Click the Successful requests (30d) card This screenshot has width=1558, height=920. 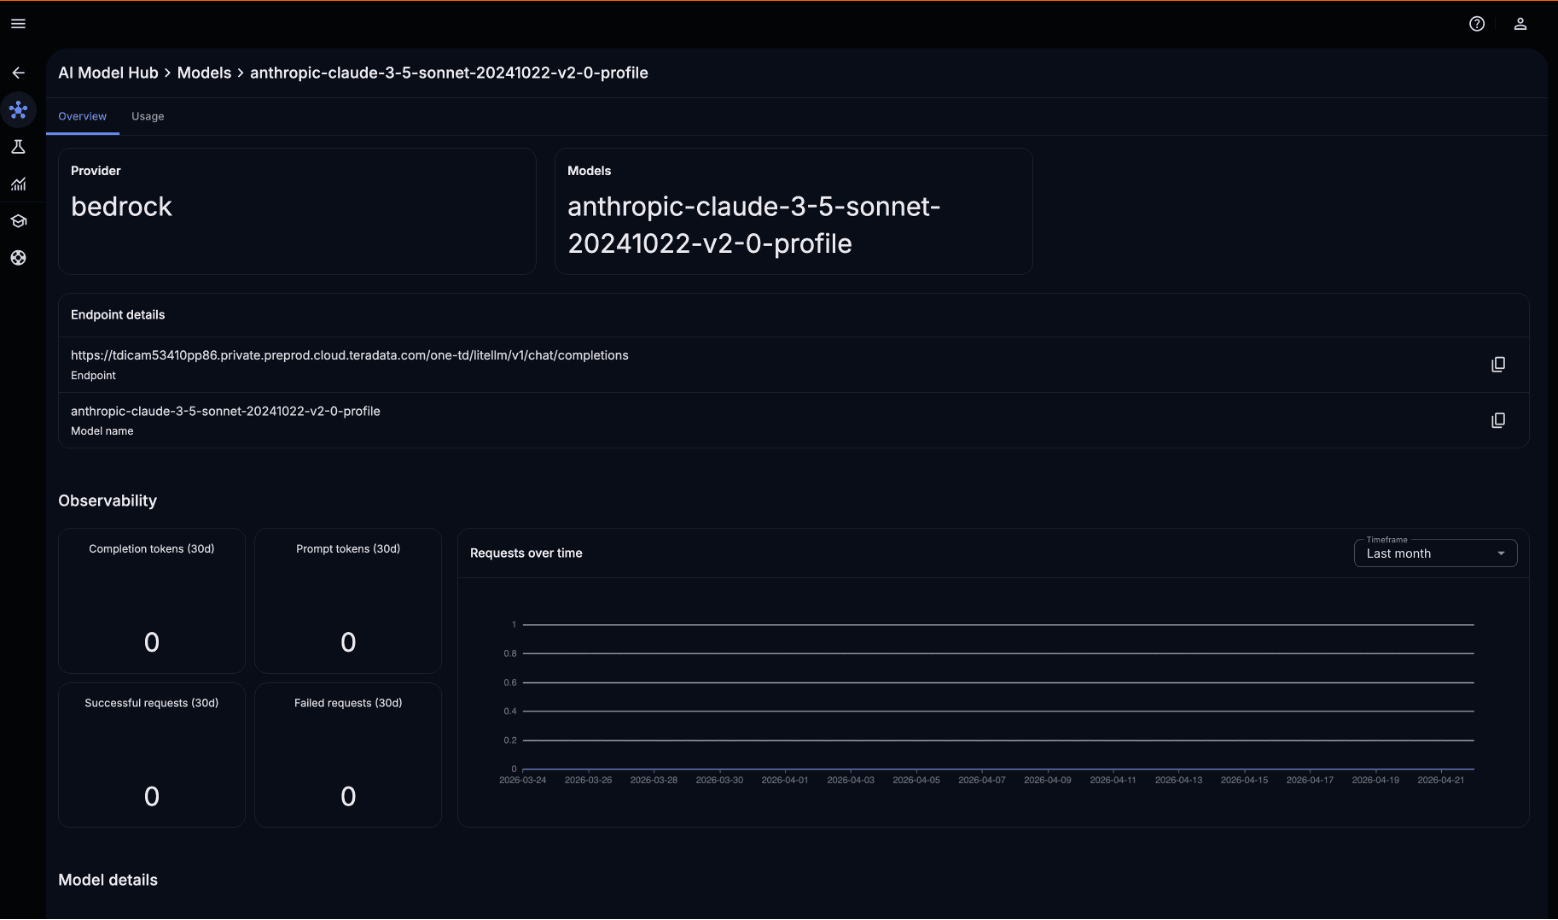pos(152,755)
